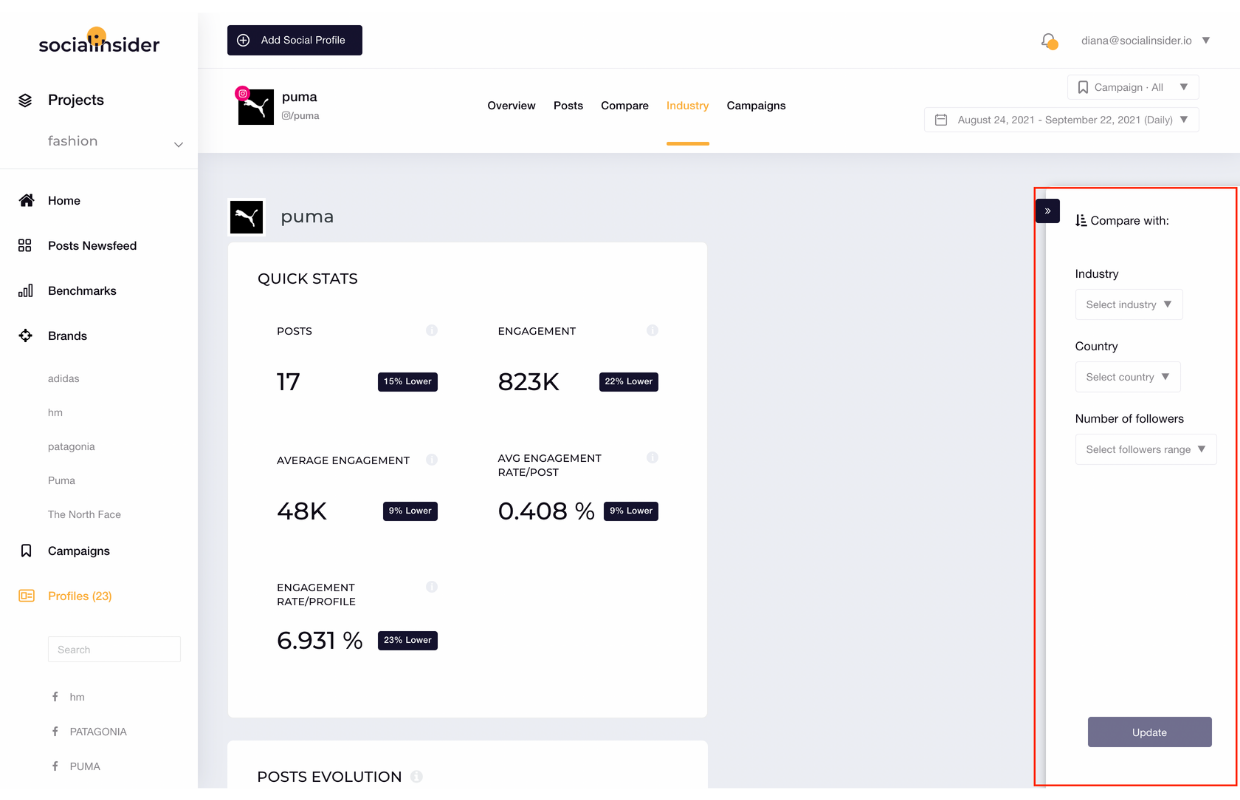1240x800 pixels.
Task: Open Brands section in sidebar
Action: point(67,336)
